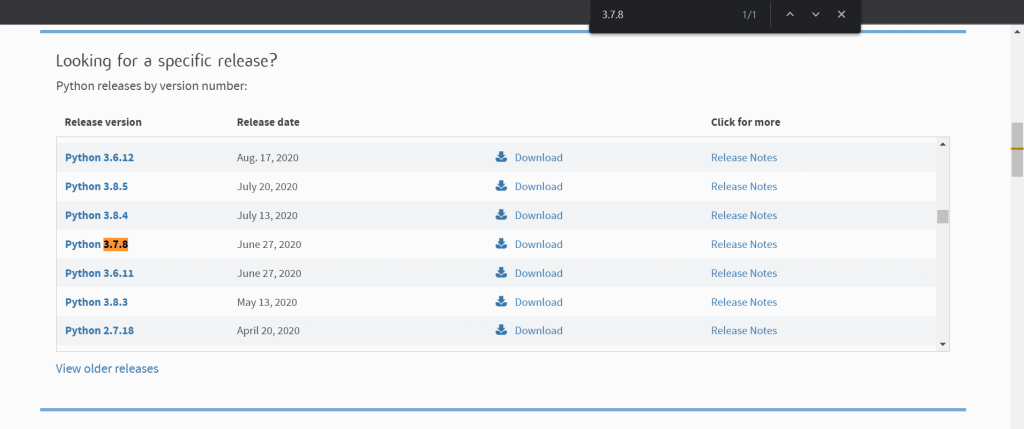
Task: Click the Release version column header
Action: coord(103,122)
